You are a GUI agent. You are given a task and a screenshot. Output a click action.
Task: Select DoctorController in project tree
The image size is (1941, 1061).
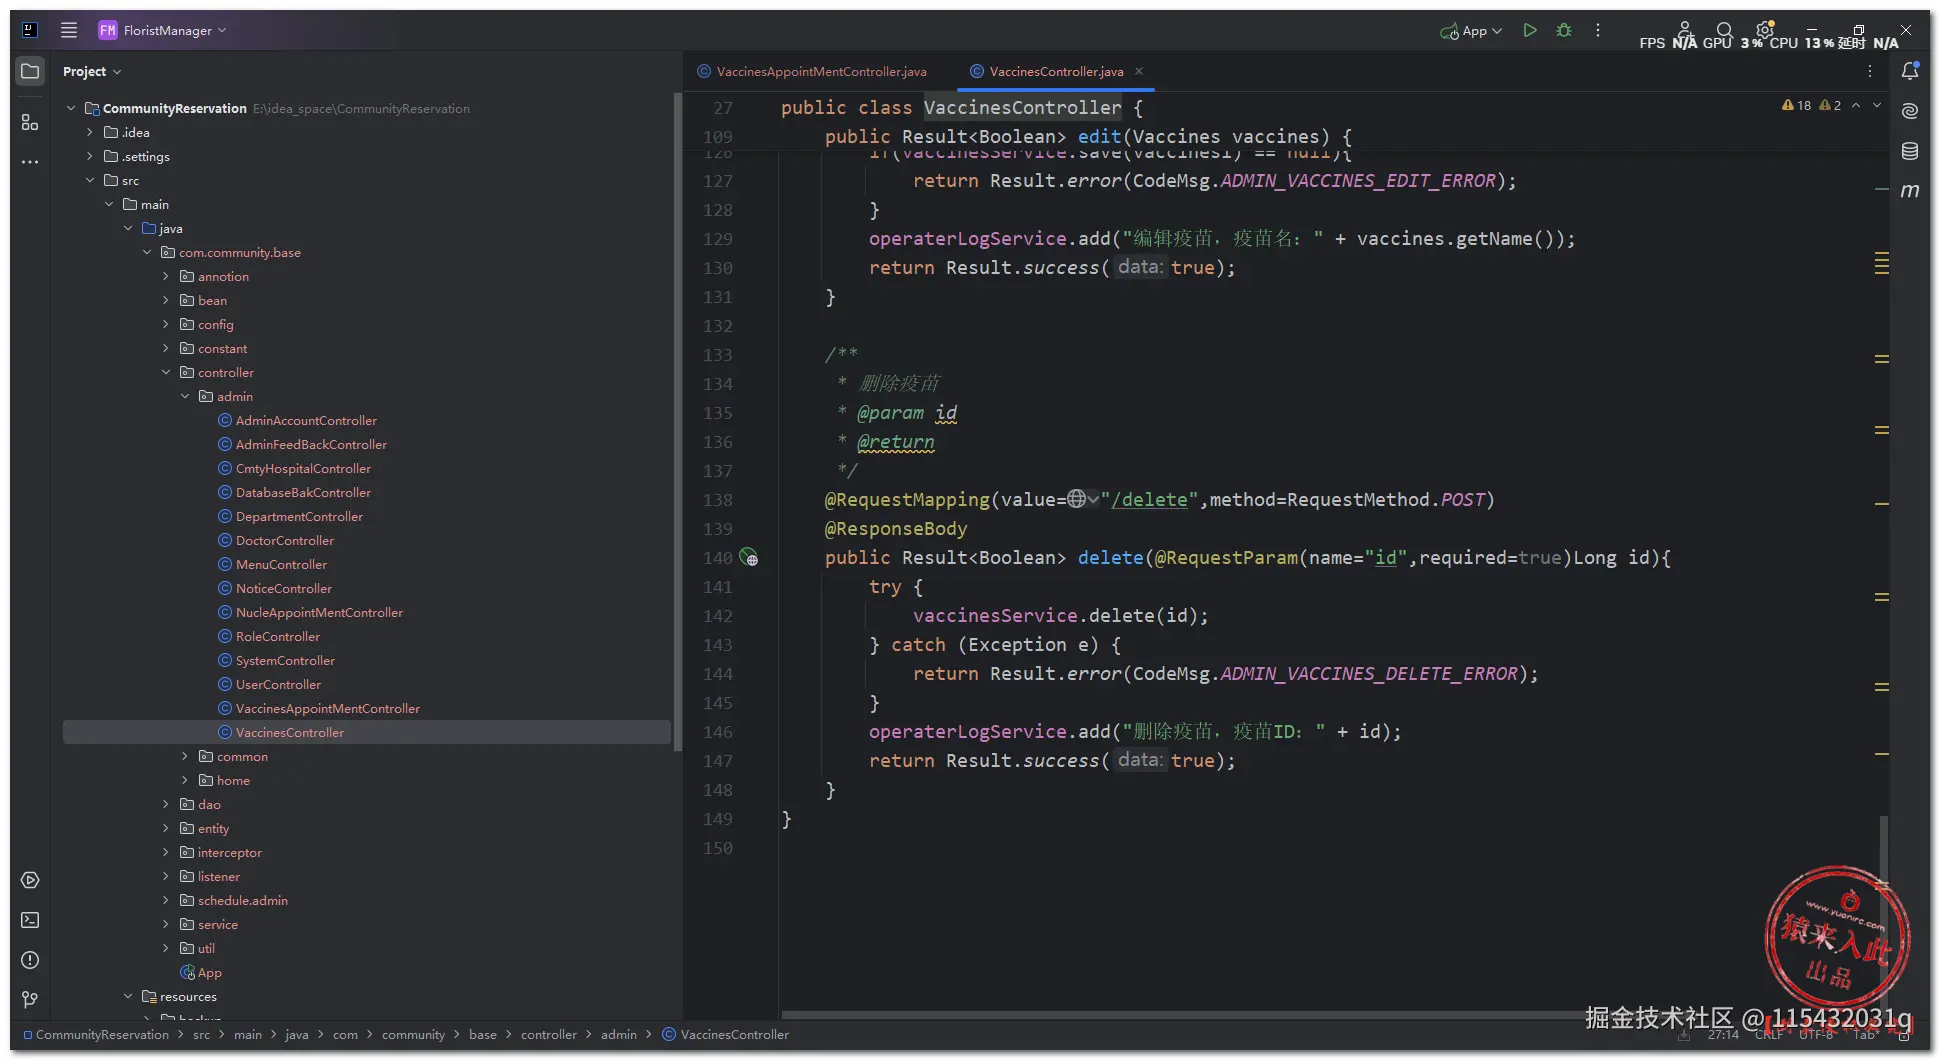[285, 540]
